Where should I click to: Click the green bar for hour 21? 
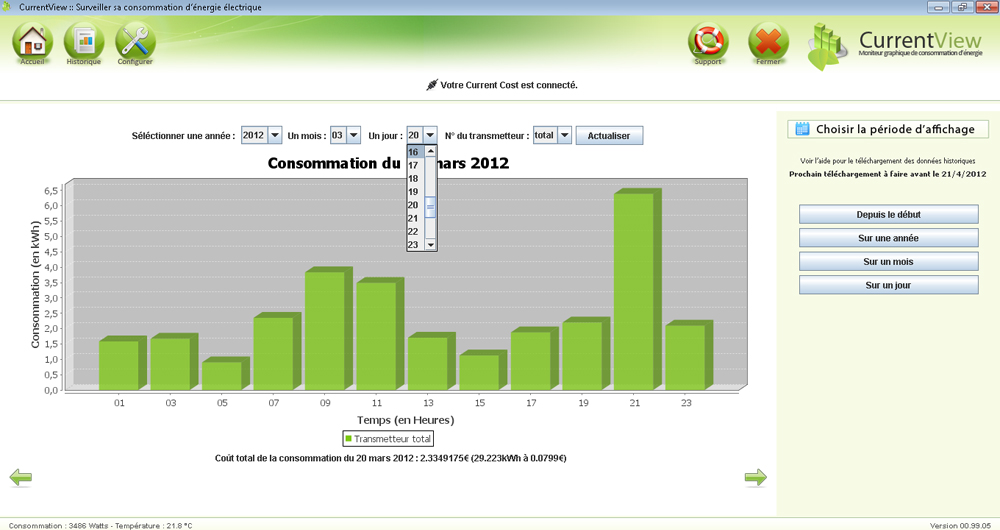click(x=633, y=290)
